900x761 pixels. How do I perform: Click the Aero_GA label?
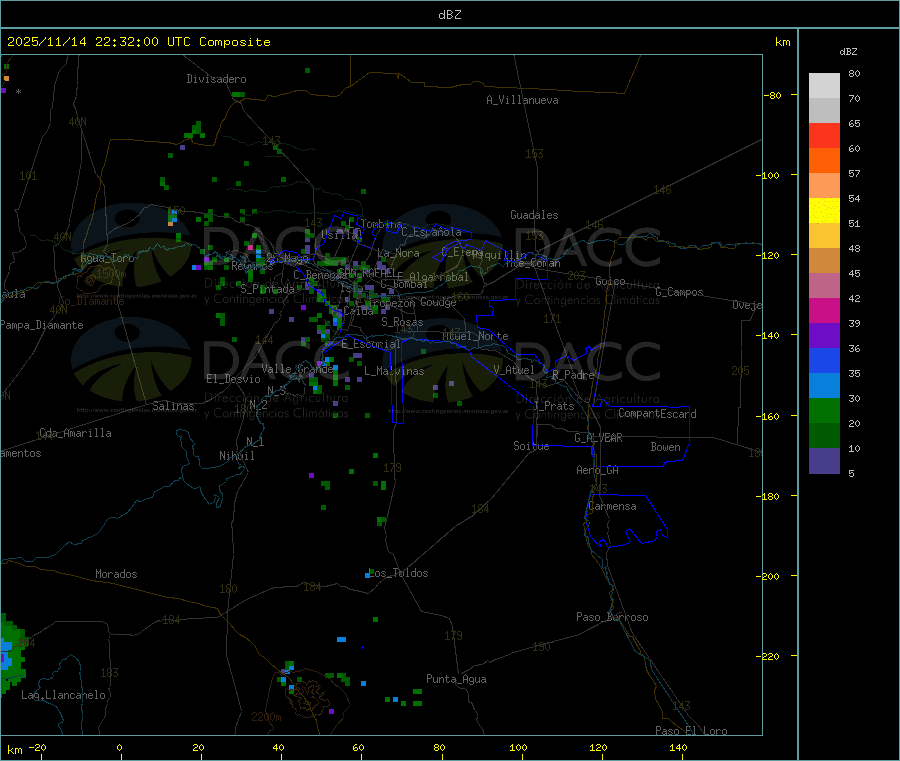coord(597,470)
